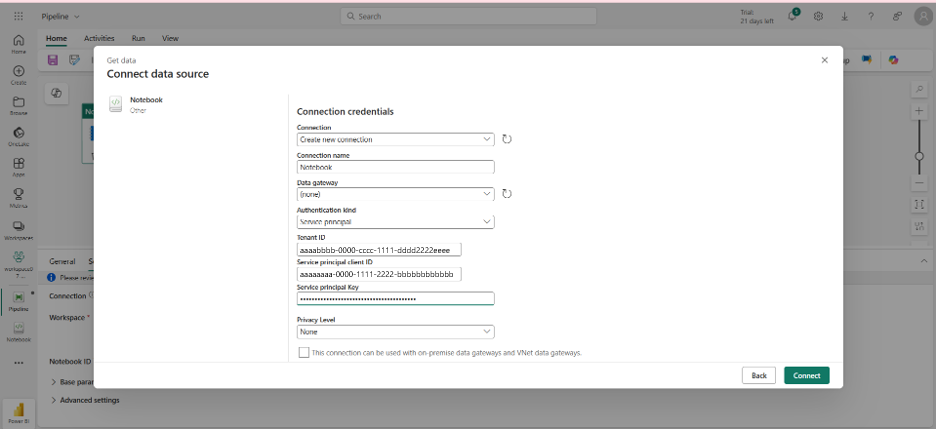This screenshot has width=936, height=429.
Task: Open the Power BI experience switcher
Action: pos(19,413)
